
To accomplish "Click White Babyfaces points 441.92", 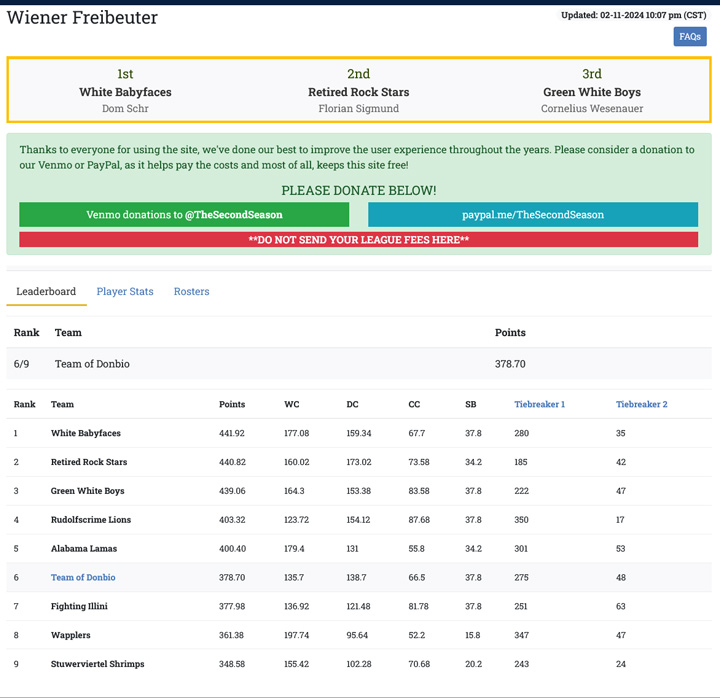I will (232, 433).
